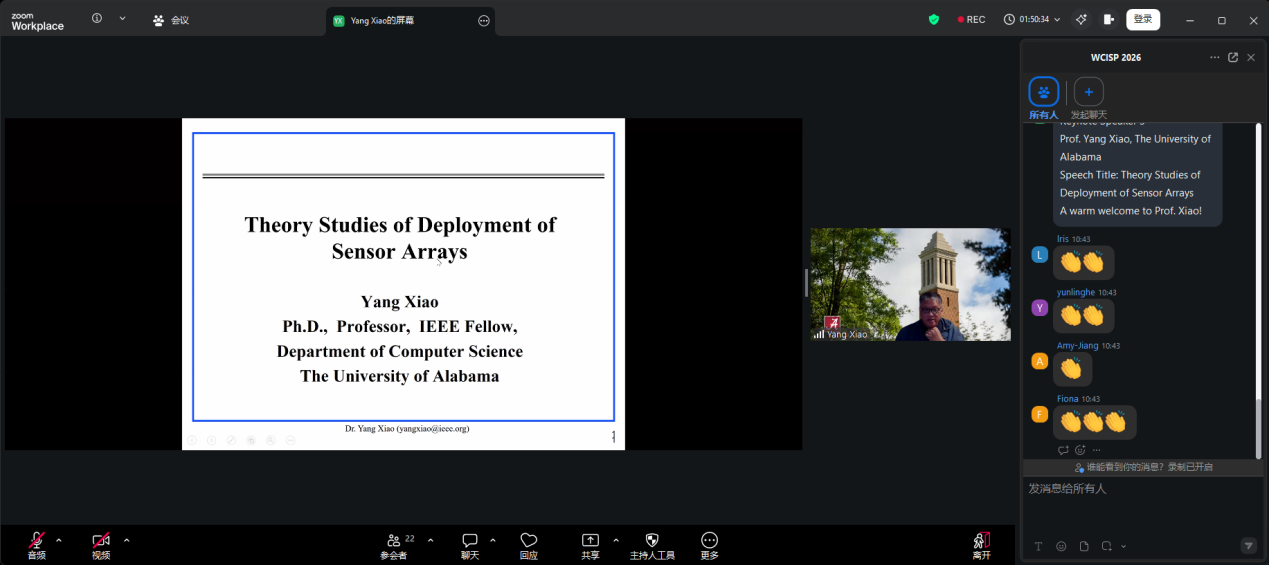Image resolution: width=1269 pixels, height=565 pixels.
Task: Unmute the microphone (音频) button
Action: 37,541
